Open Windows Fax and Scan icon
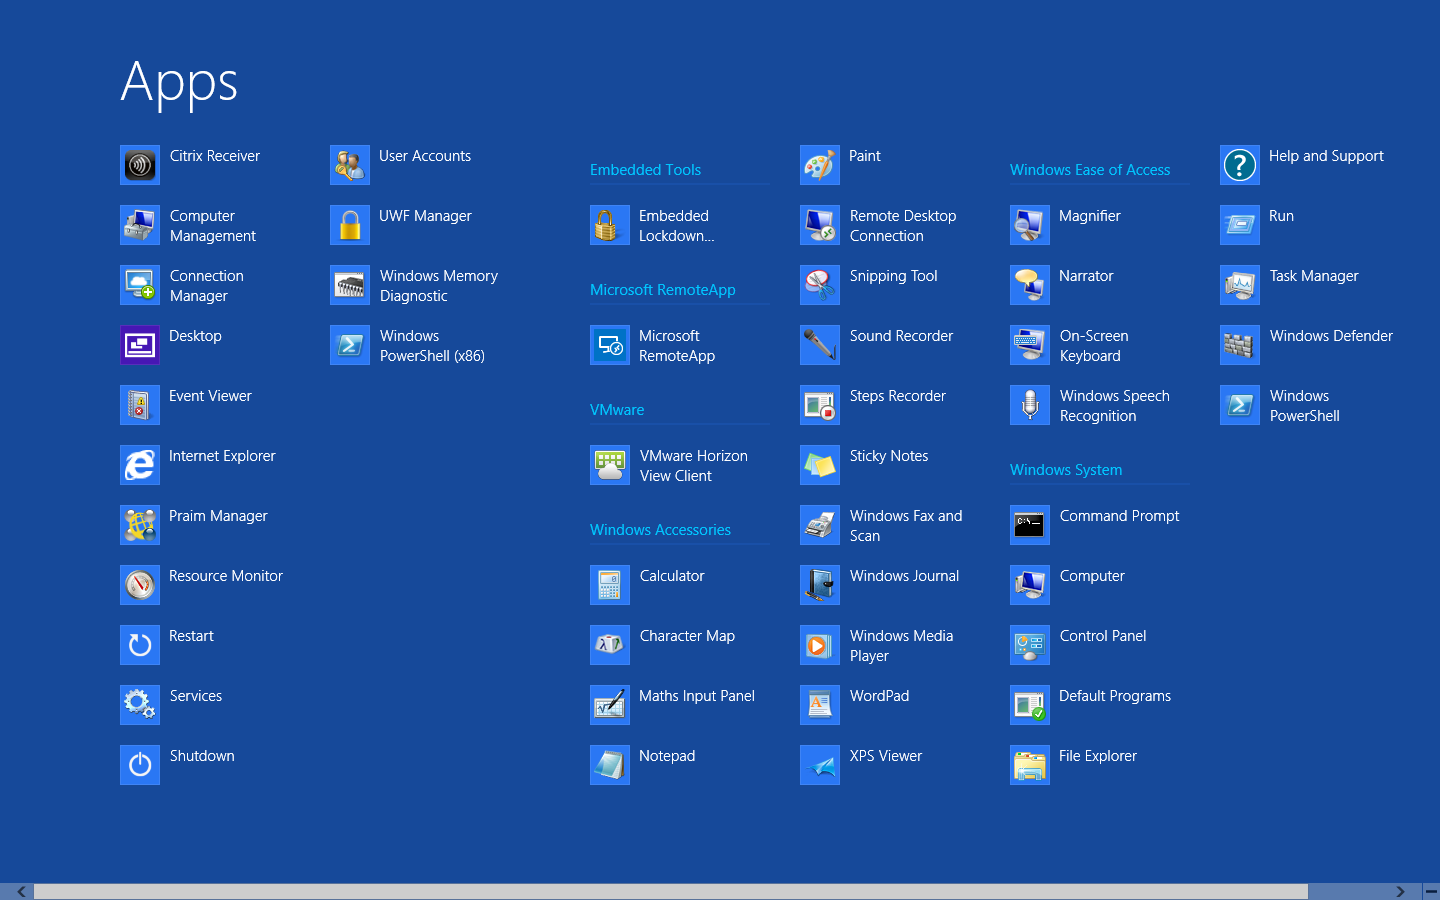 (x=820, y=525)
